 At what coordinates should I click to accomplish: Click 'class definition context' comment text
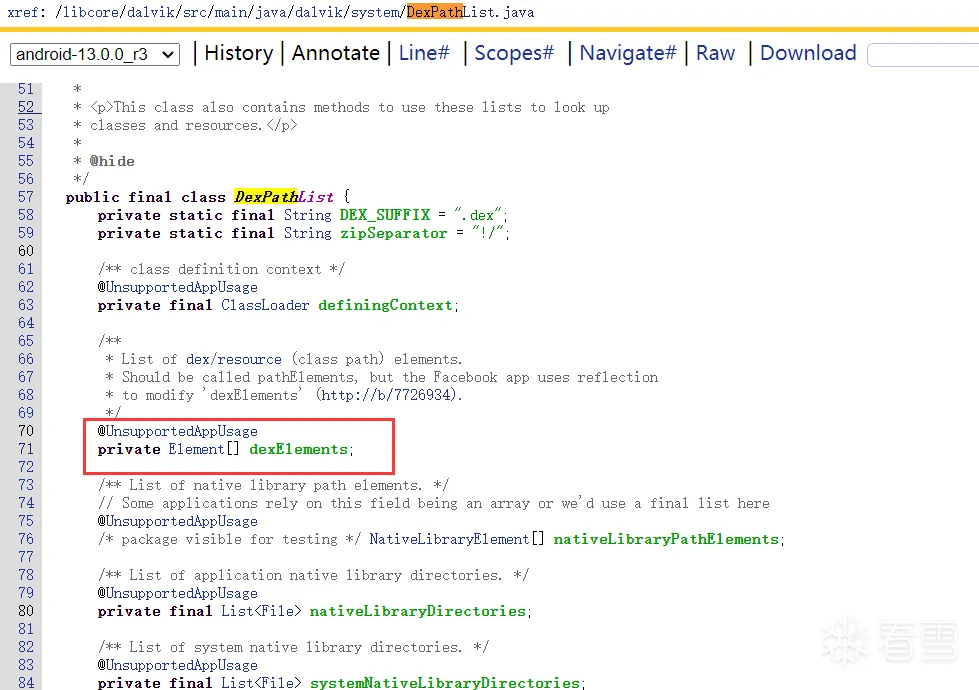[x=225, y=269]
